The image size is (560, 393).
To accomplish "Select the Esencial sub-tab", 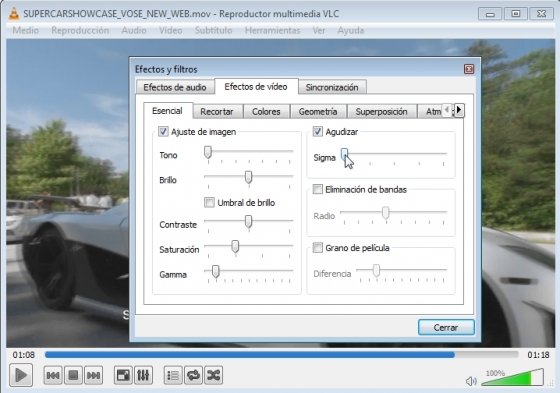I will click(x=168, y=111).
